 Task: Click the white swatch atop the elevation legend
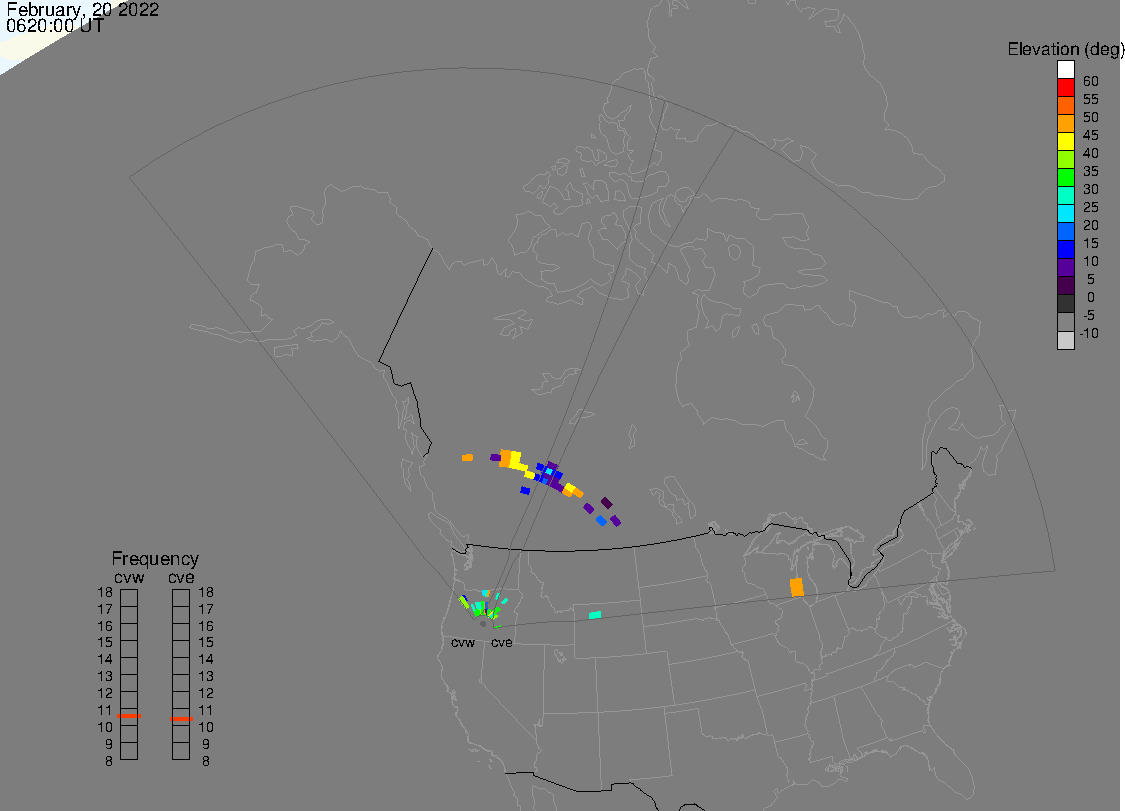pos(1065,70)
